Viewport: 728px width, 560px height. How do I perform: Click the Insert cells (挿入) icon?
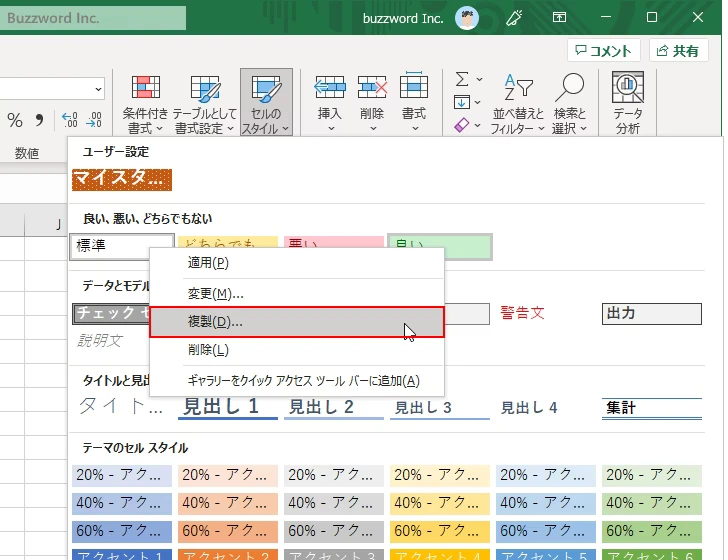click(x=330, y=87)
